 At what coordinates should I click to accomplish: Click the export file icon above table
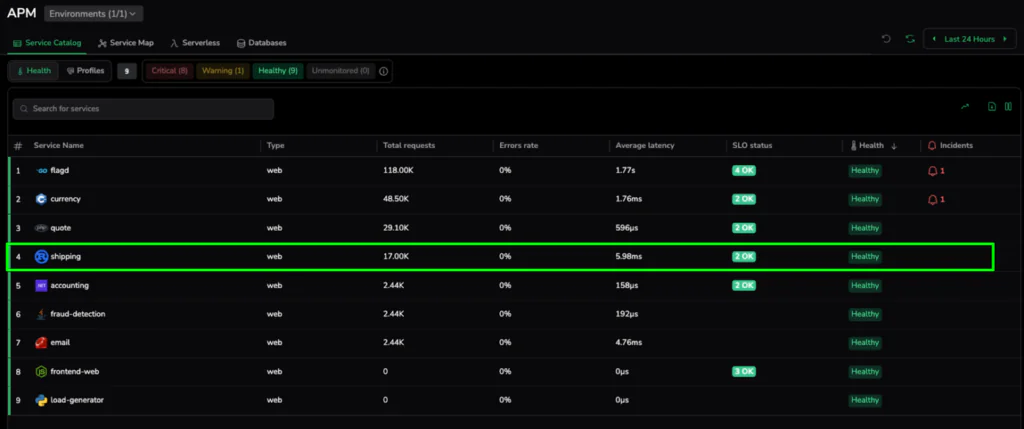[992, 107]
